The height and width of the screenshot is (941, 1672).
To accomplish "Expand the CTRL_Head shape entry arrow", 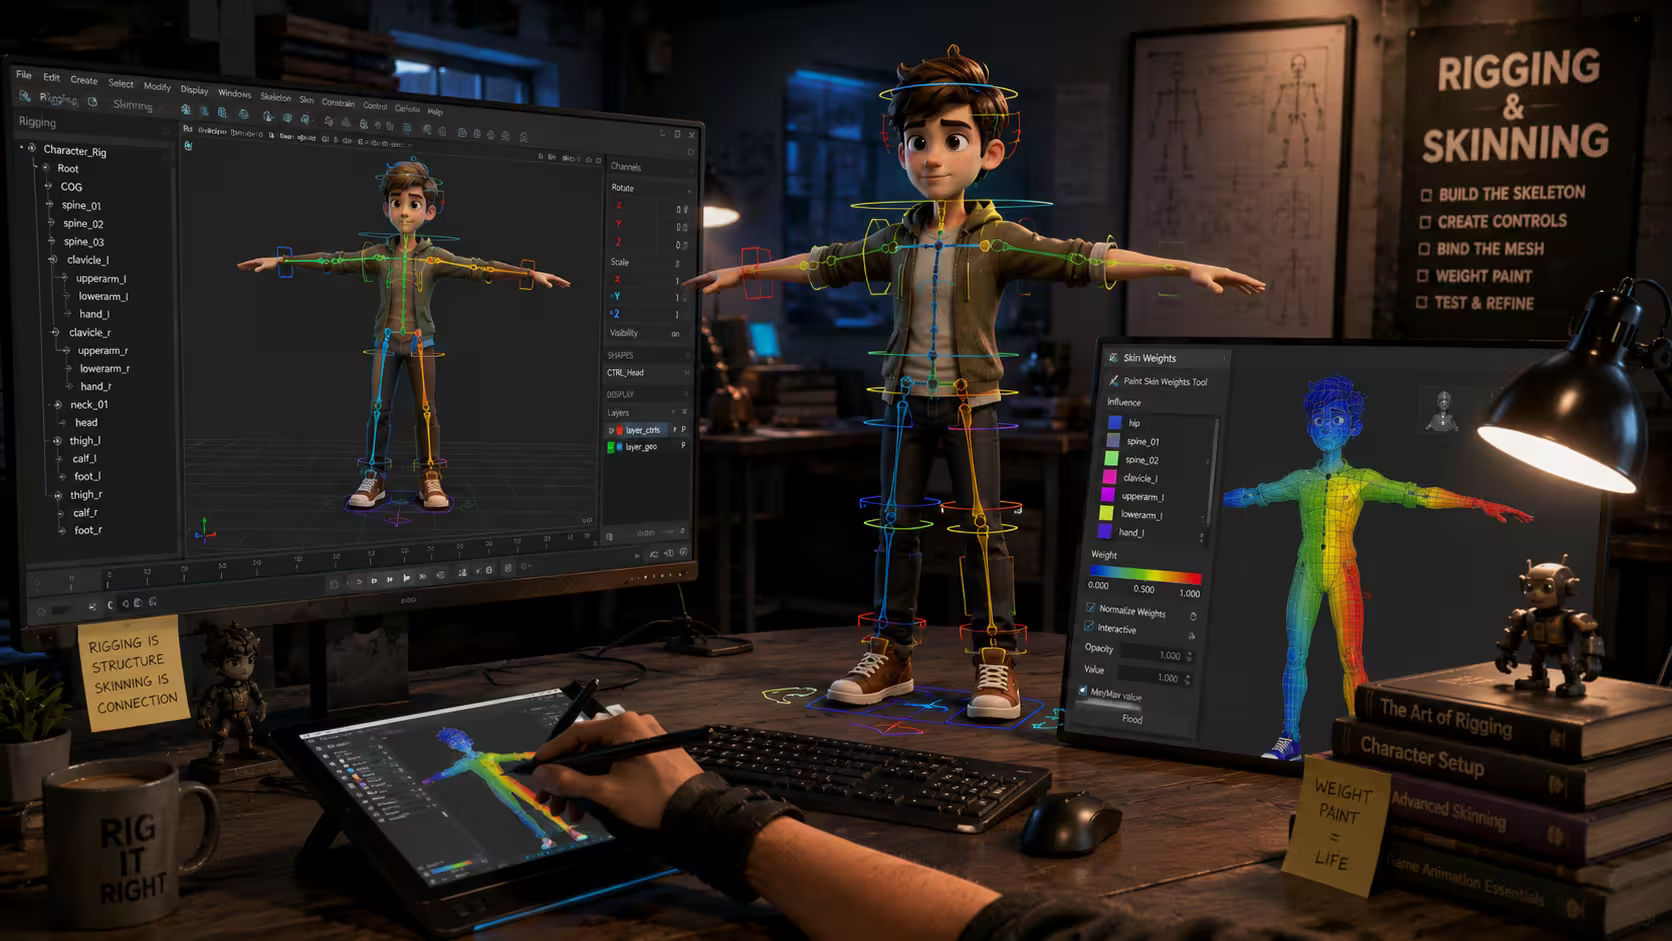I will coord(686,373).
